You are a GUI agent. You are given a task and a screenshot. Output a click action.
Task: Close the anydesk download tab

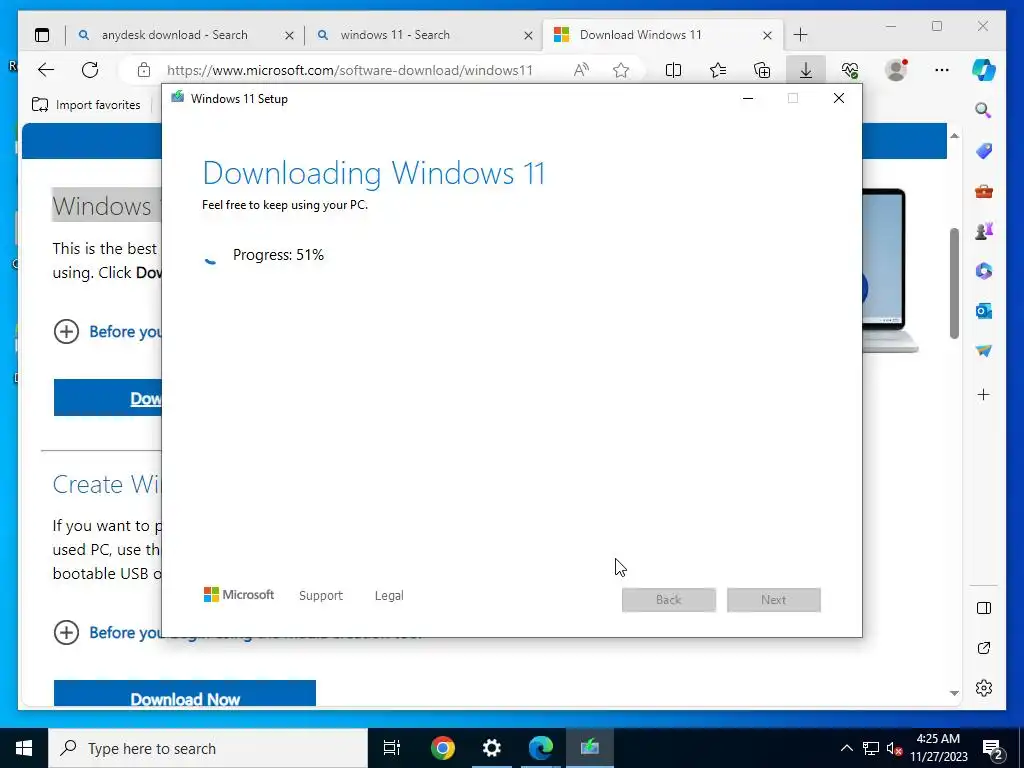click(289, 35)
